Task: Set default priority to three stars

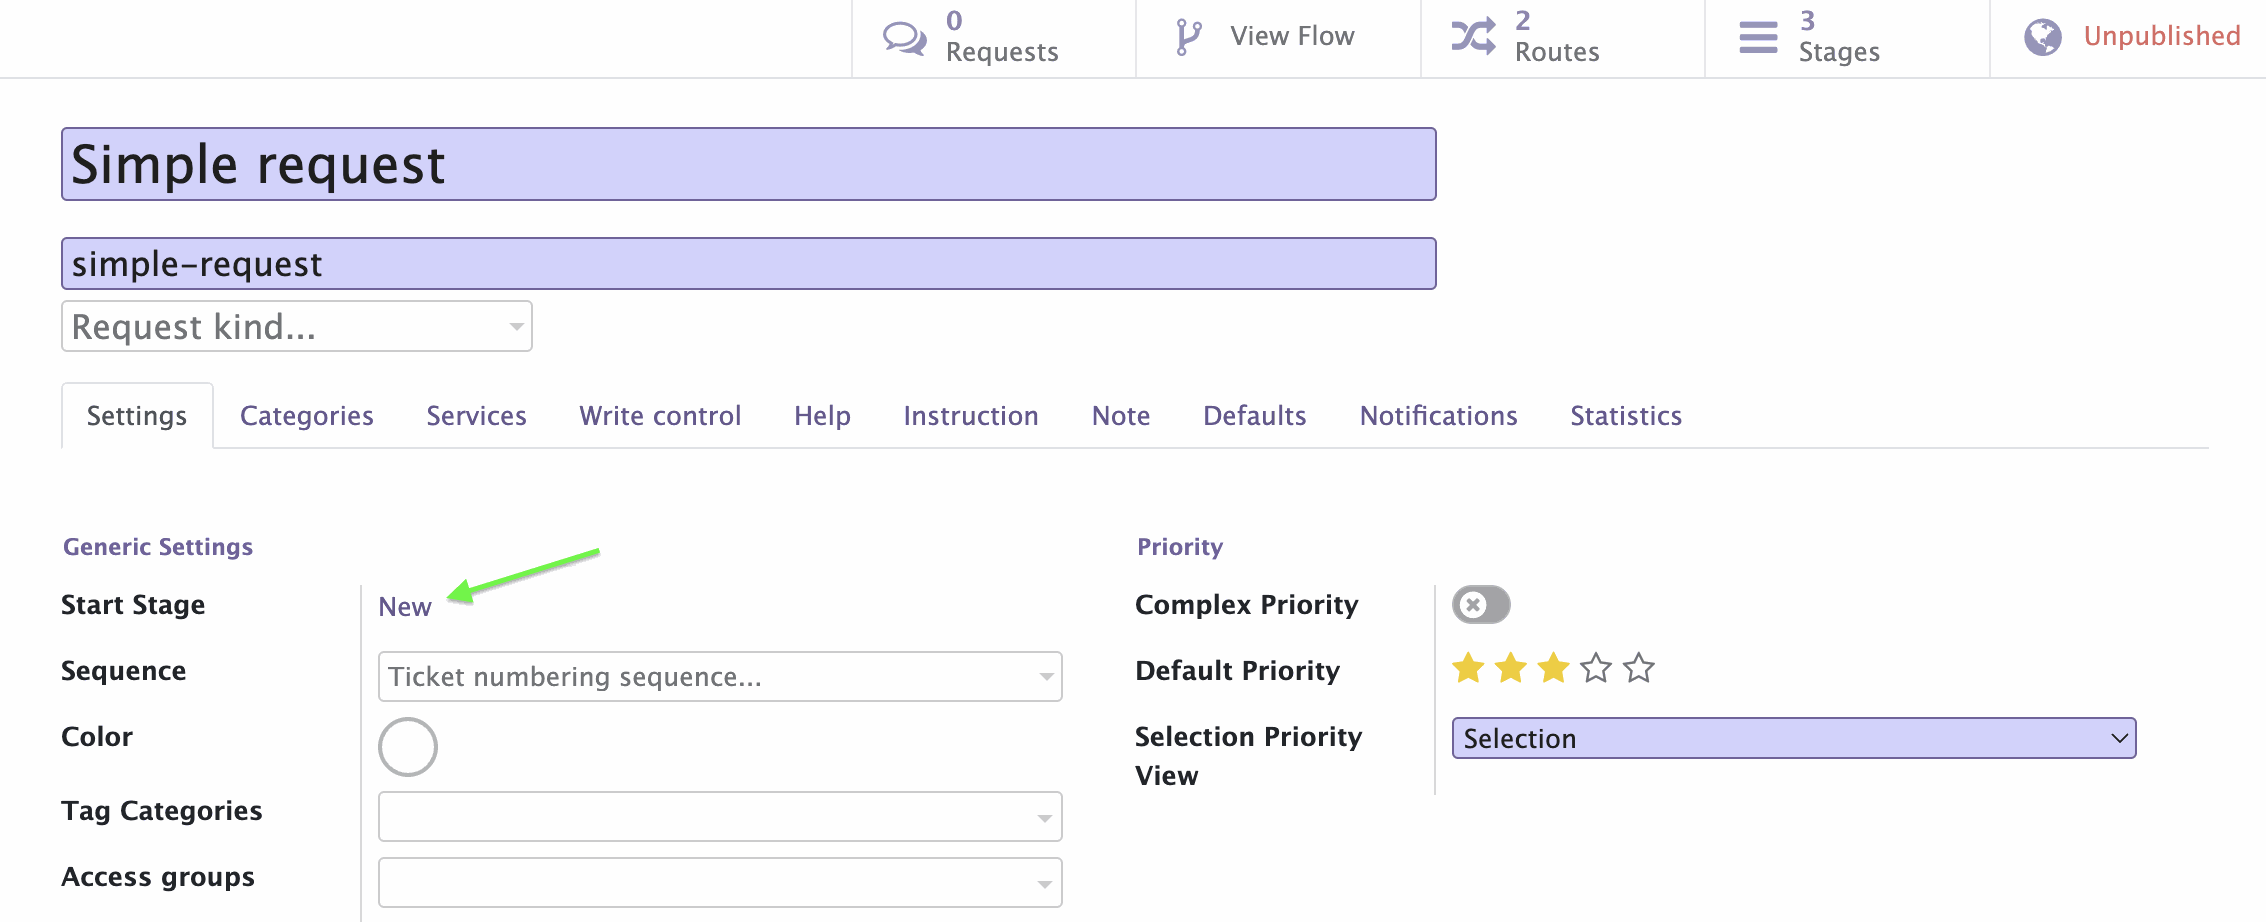Action: 1553,667
